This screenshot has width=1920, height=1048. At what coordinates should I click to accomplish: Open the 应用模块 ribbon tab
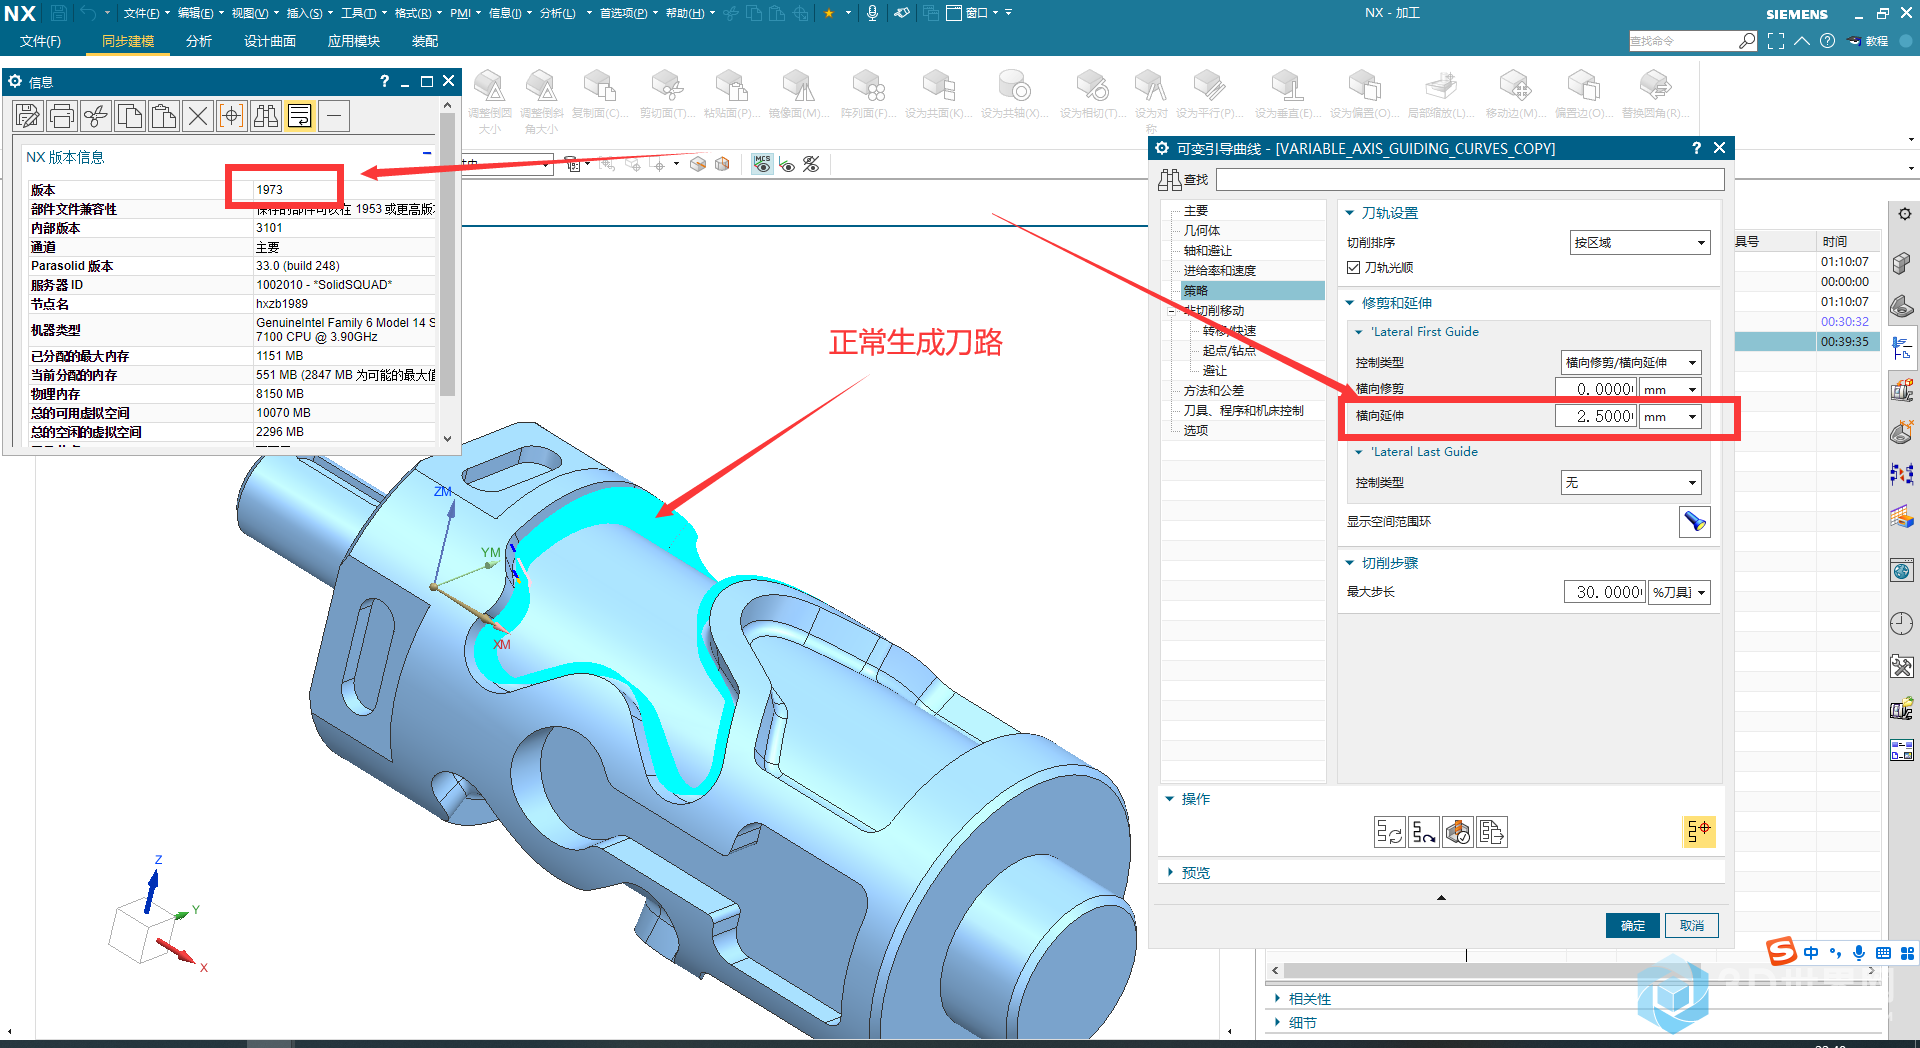(x=354, y=41)
